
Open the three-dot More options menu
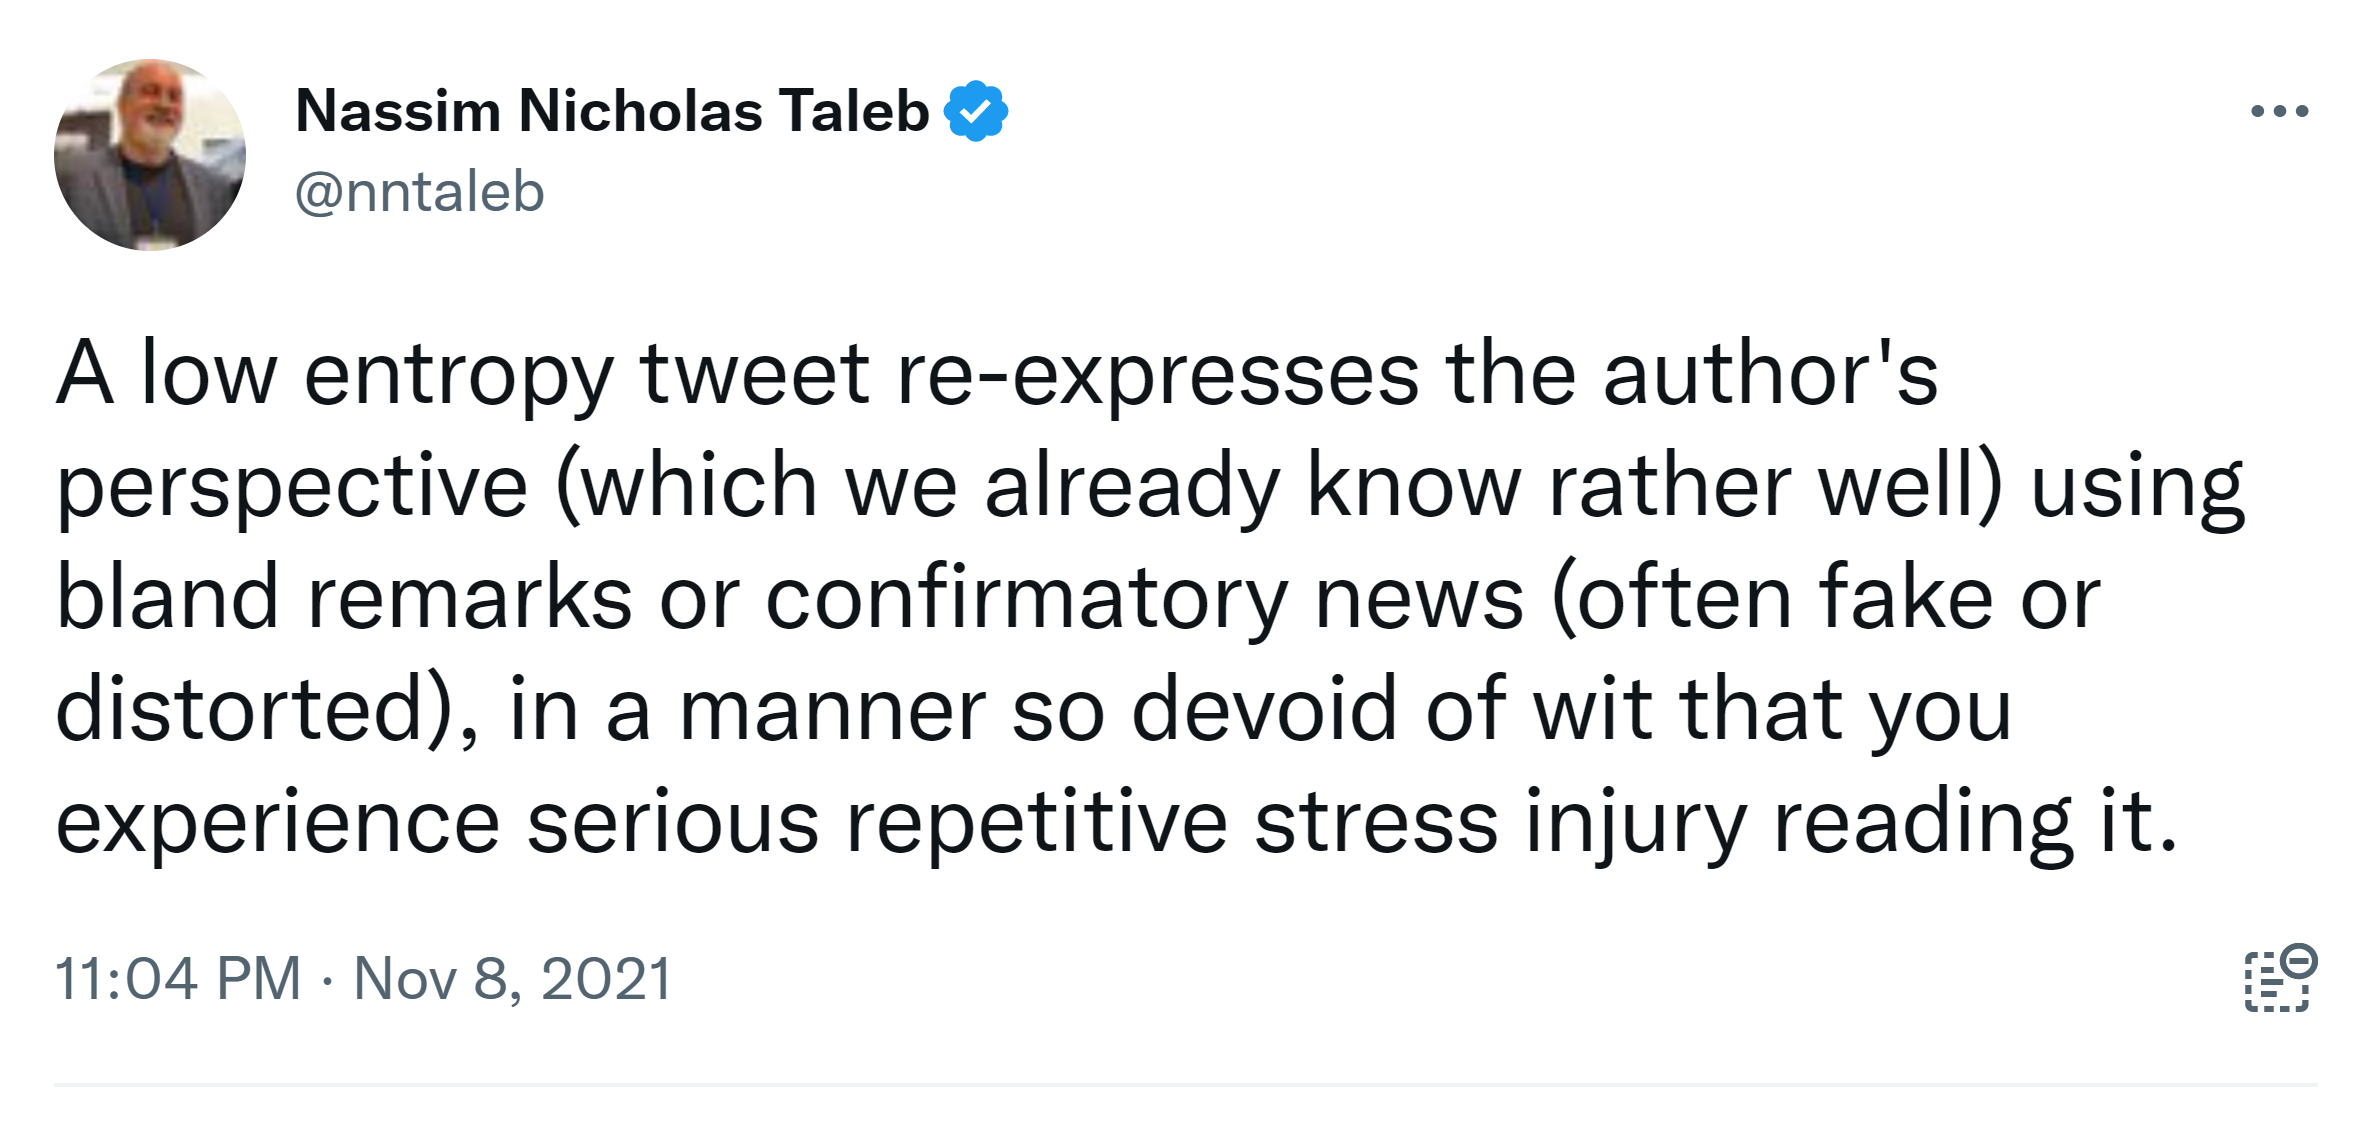click(2279, 111)
